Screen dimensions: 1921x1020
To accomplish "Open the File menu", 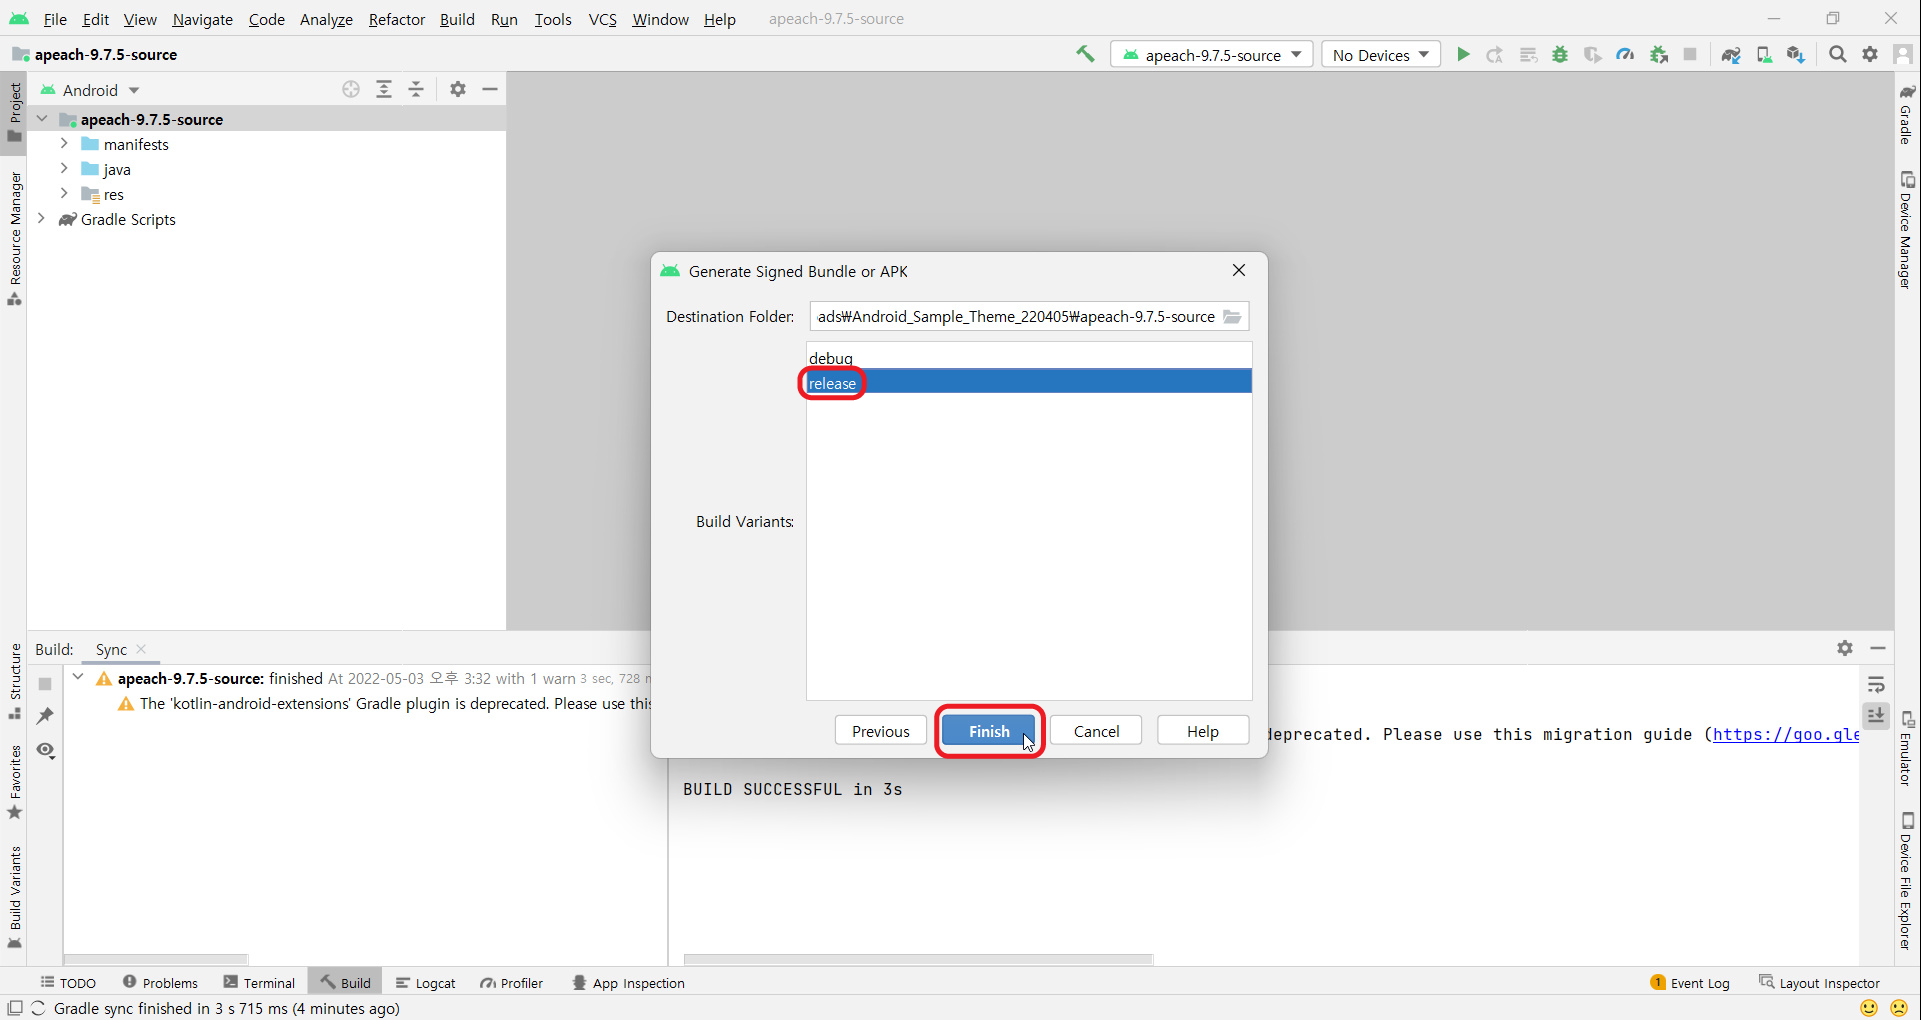I will [55, 19].
